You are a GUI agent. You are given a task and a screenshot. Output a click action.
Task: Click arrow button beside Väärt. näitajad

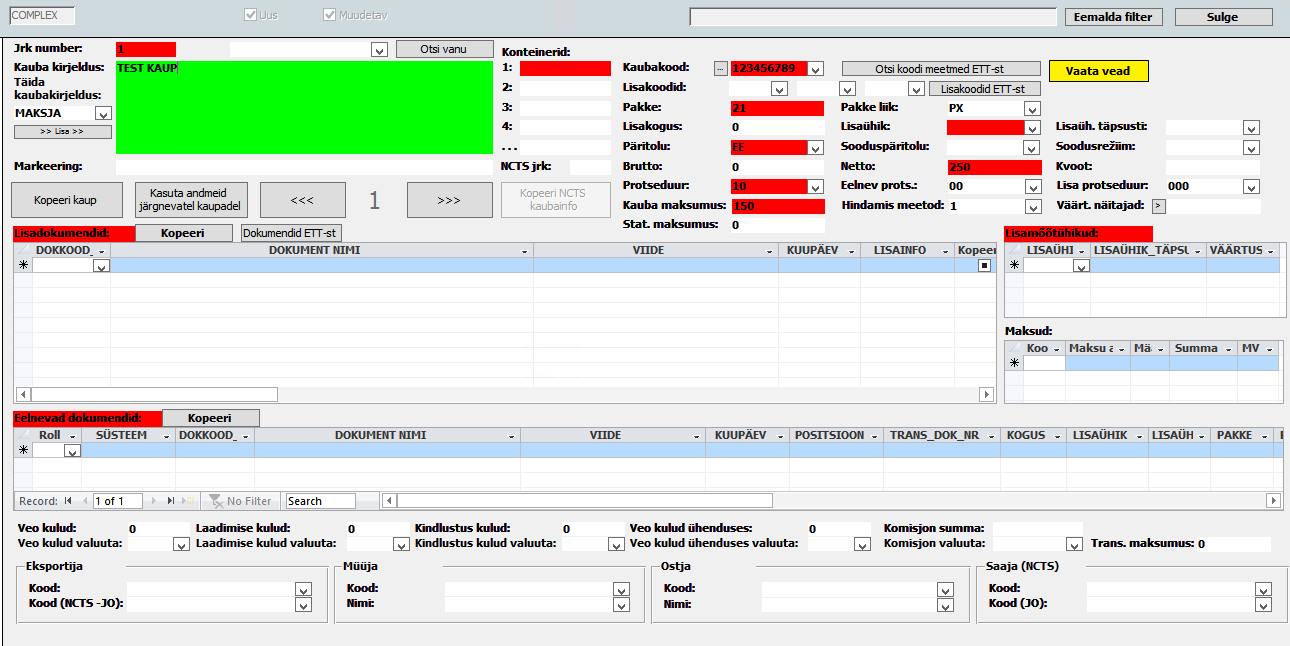1158,206
